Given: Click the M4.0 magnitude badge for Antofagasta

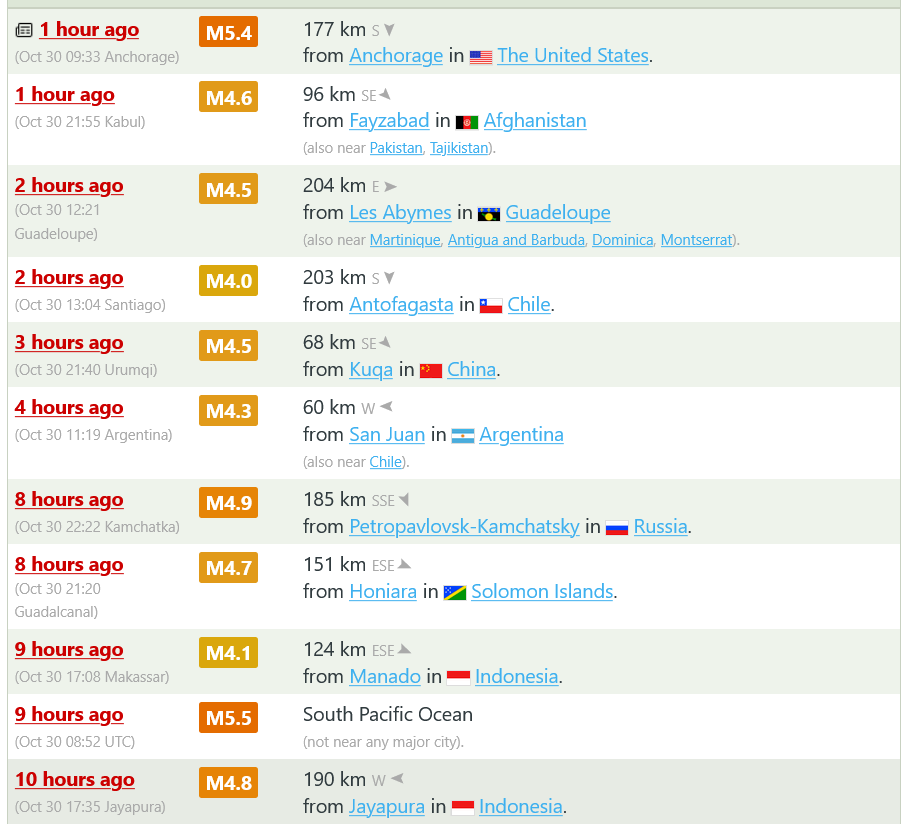Looking at the screenshot, I should click(229, 282).
